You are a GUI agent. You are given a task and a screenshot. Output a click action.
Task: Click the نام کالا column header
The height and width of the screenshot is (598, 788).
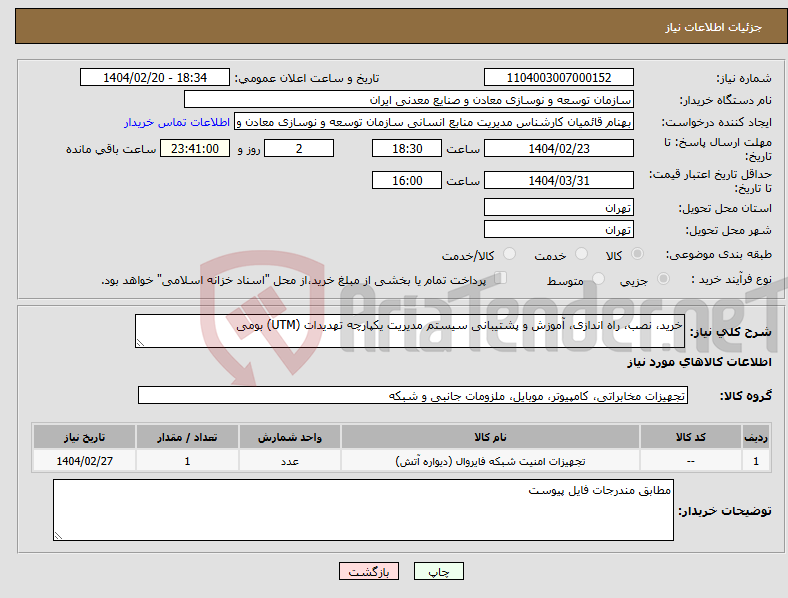490,437
